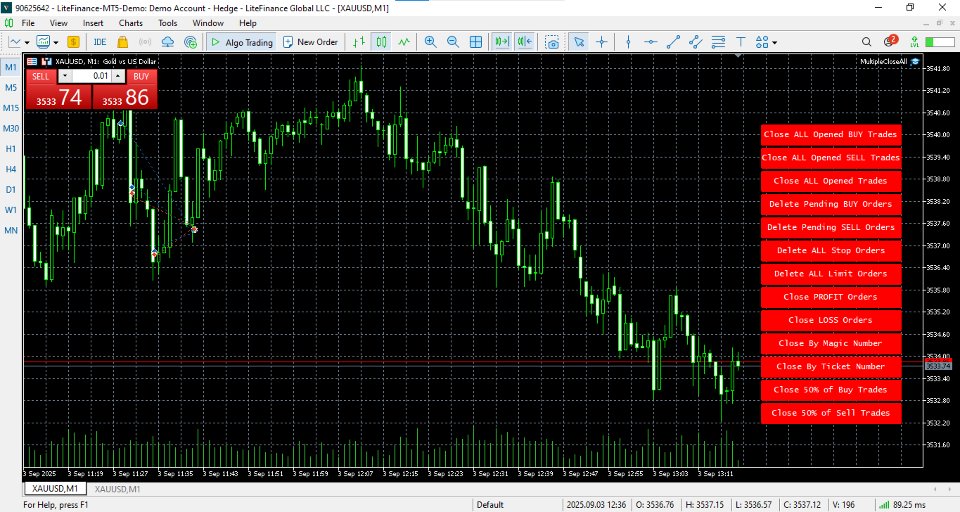Tile windows with grid icon
The image size is (960, 512).
(476, 42)
